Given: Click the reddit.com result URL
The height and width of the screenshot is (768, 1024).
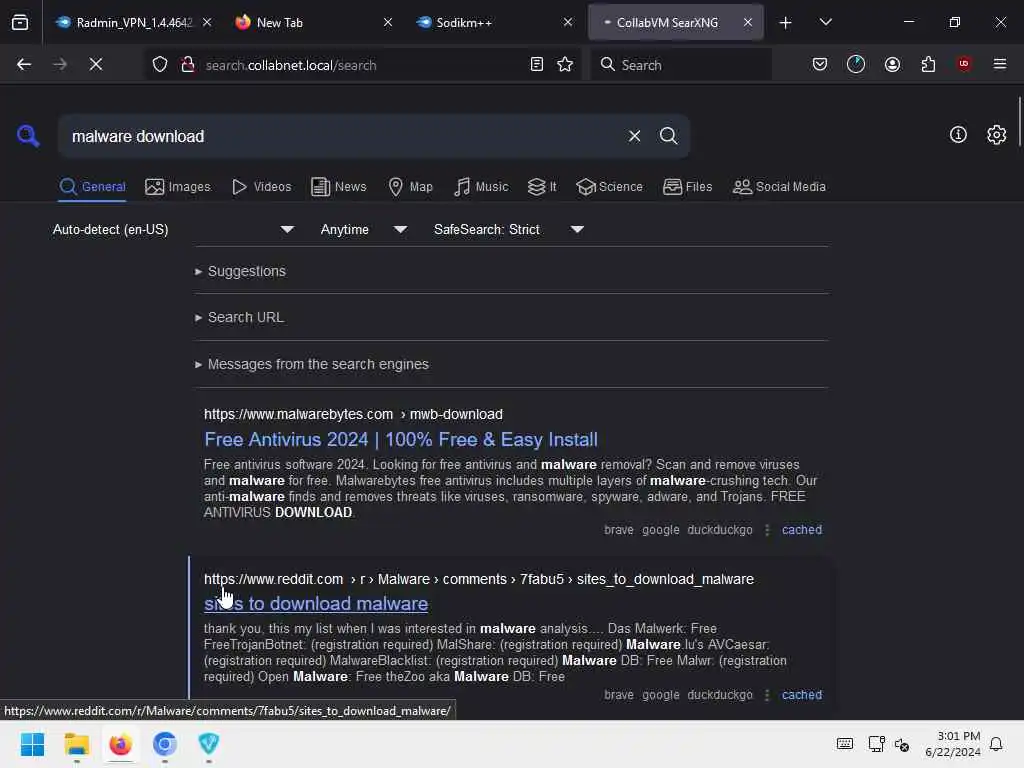Looking at the screenshot, I should tap(479, 579).
